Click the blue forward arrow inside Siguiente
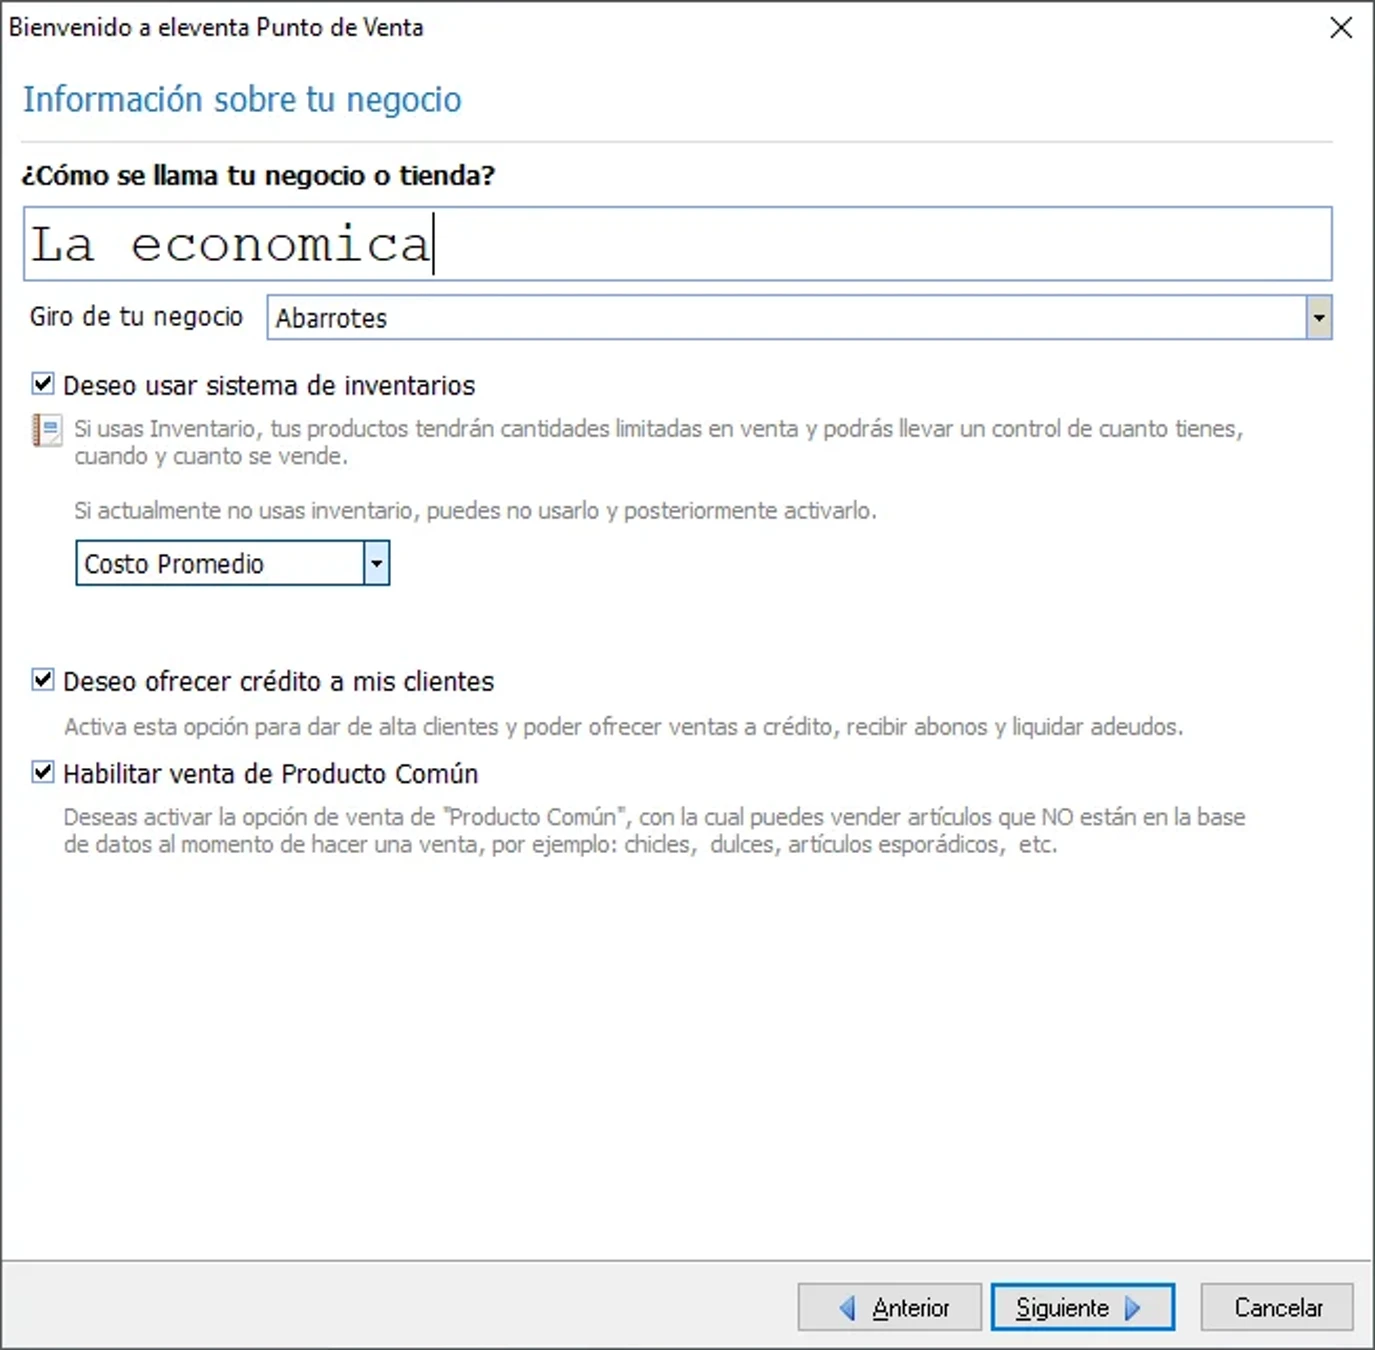 tap(1133, 1307)
